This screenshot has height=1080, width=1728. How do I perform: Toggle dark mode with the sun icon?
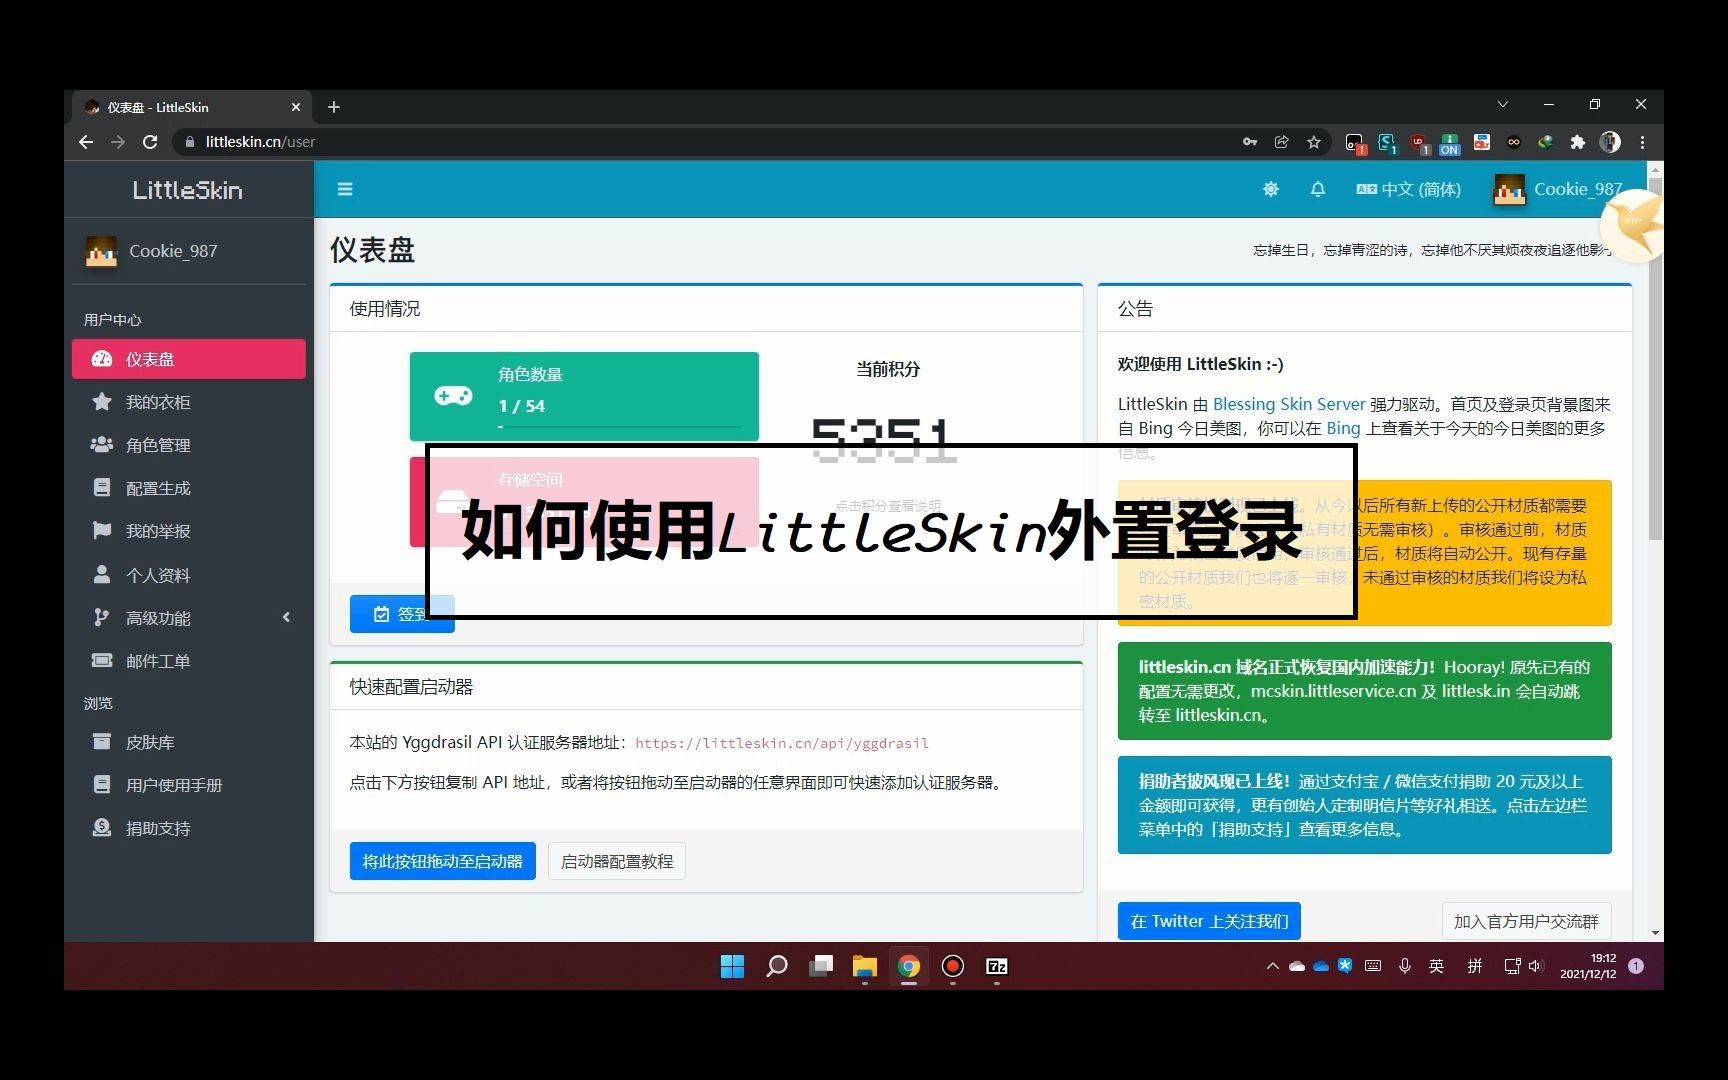coord(1270,189)
